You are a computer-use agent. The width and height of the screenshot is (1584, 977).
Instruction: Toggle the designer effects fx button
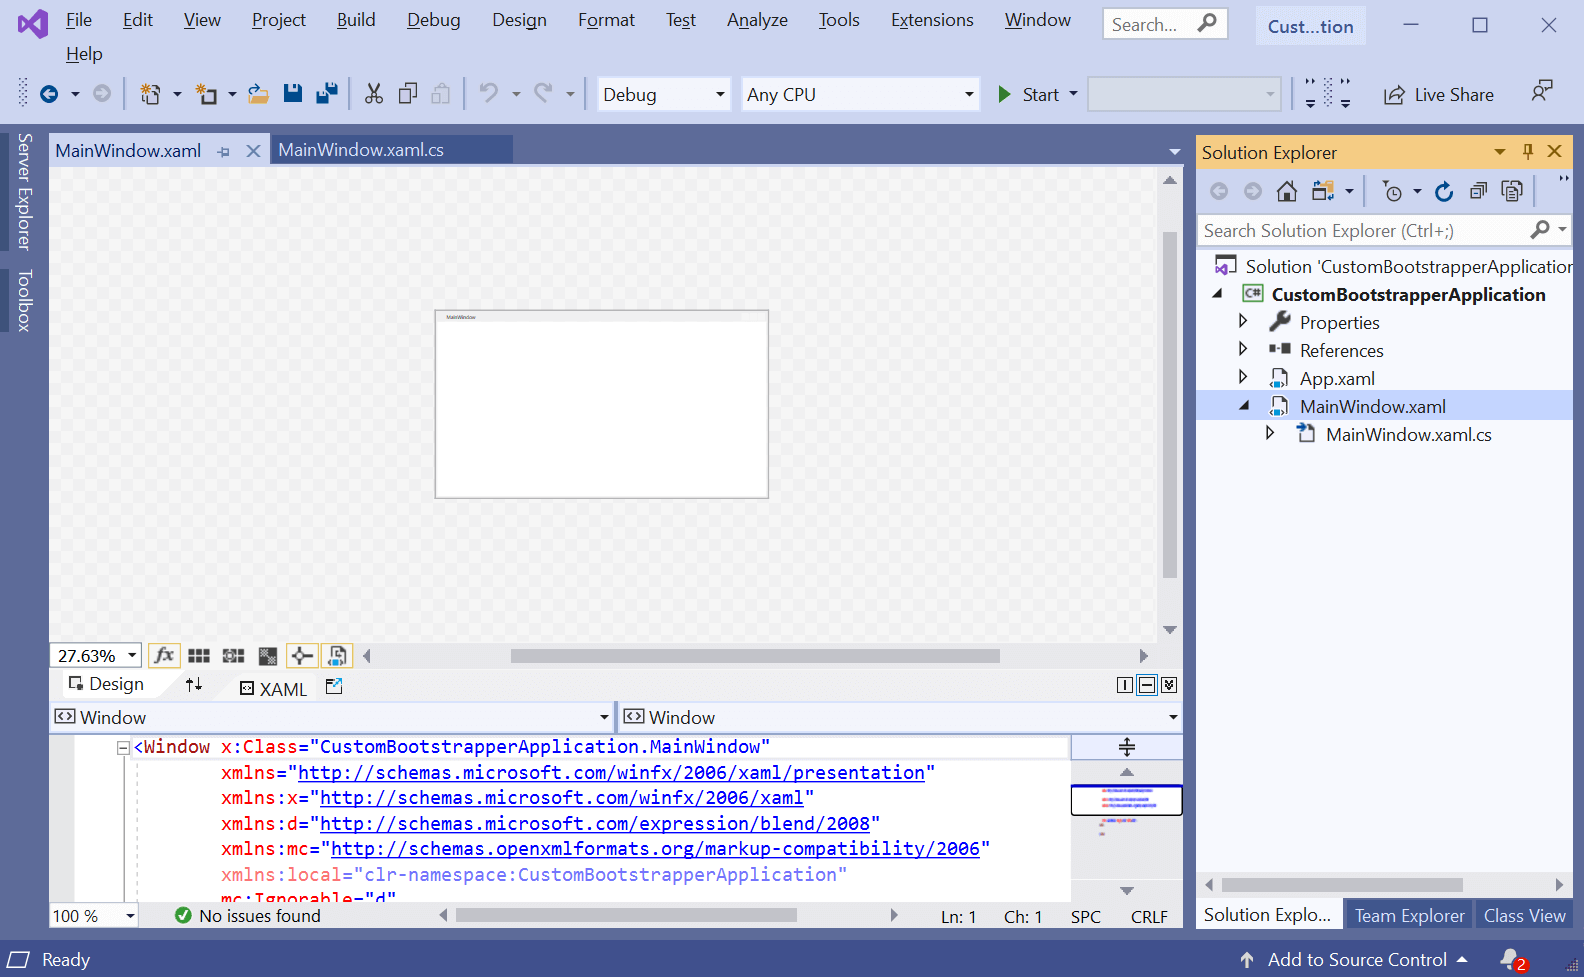(x=164, y=656)
